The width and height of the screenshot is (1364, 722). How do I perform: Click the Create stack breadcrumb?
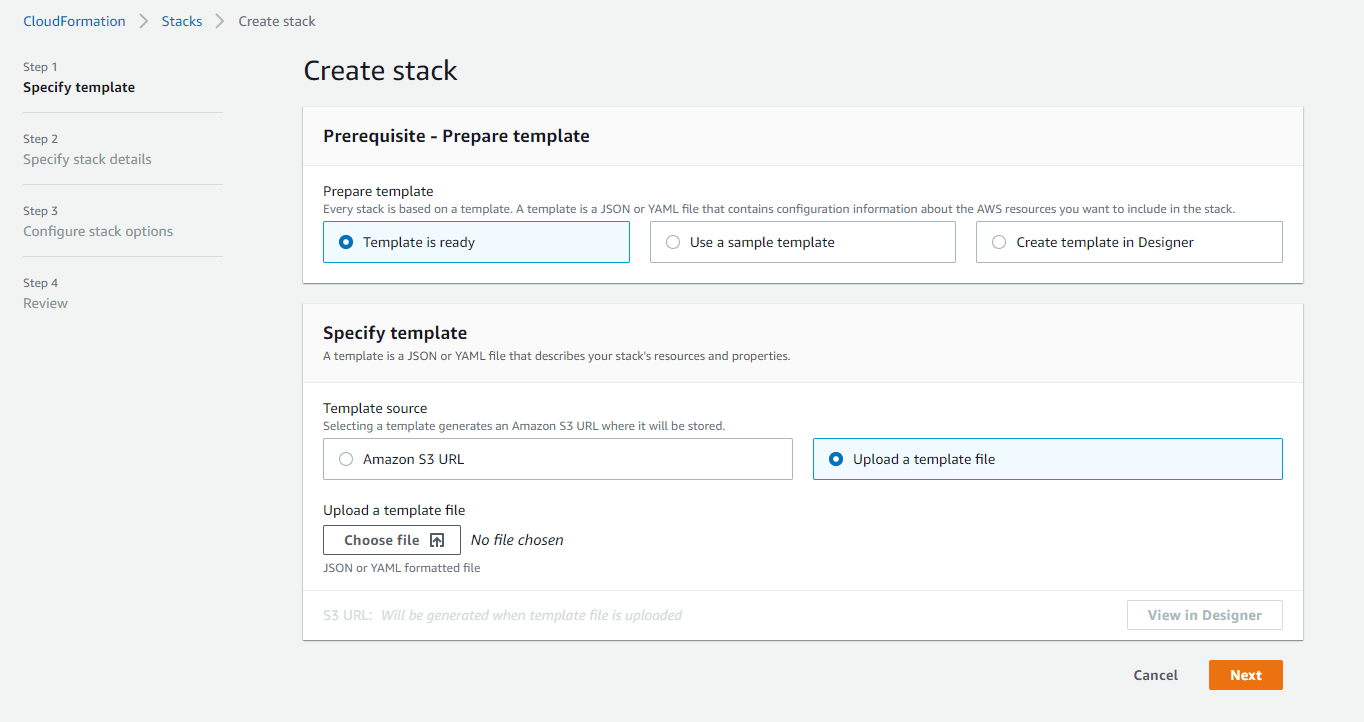[276, 20]
